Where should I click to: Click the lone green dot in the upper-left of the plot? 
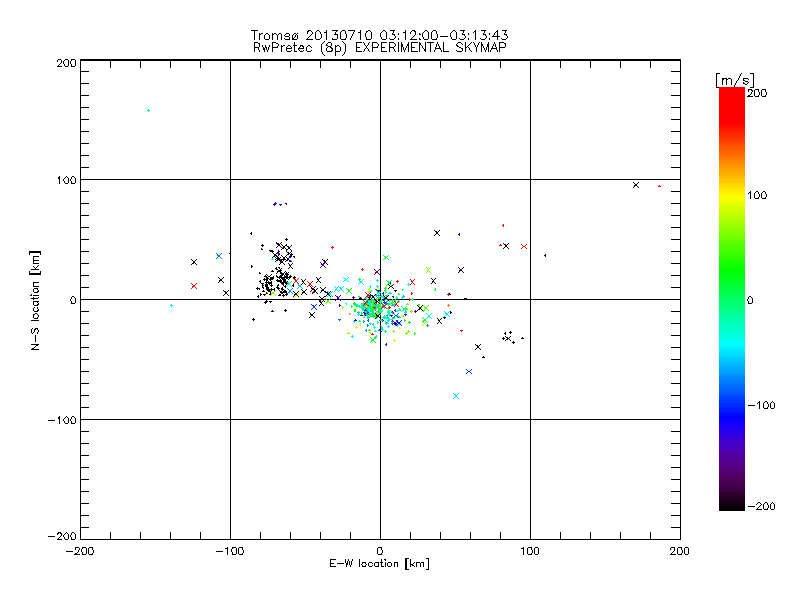148,111
